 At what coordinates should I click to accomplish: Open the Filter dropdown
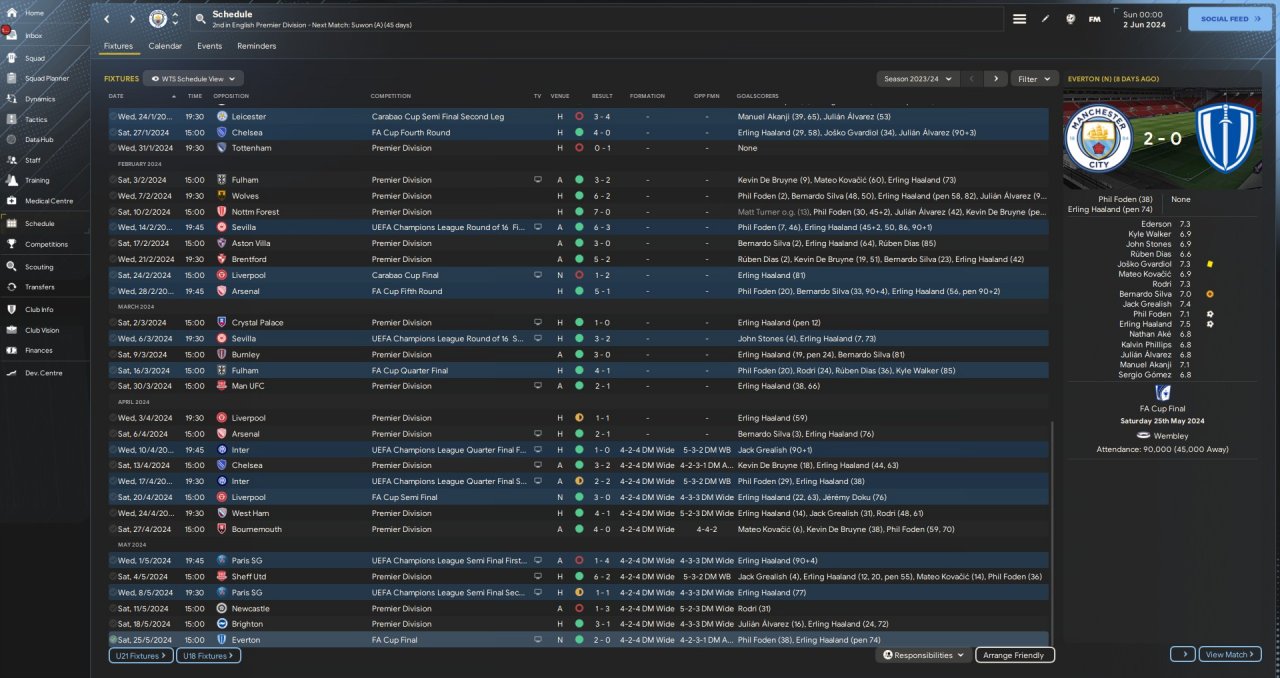pos(1035,78)
